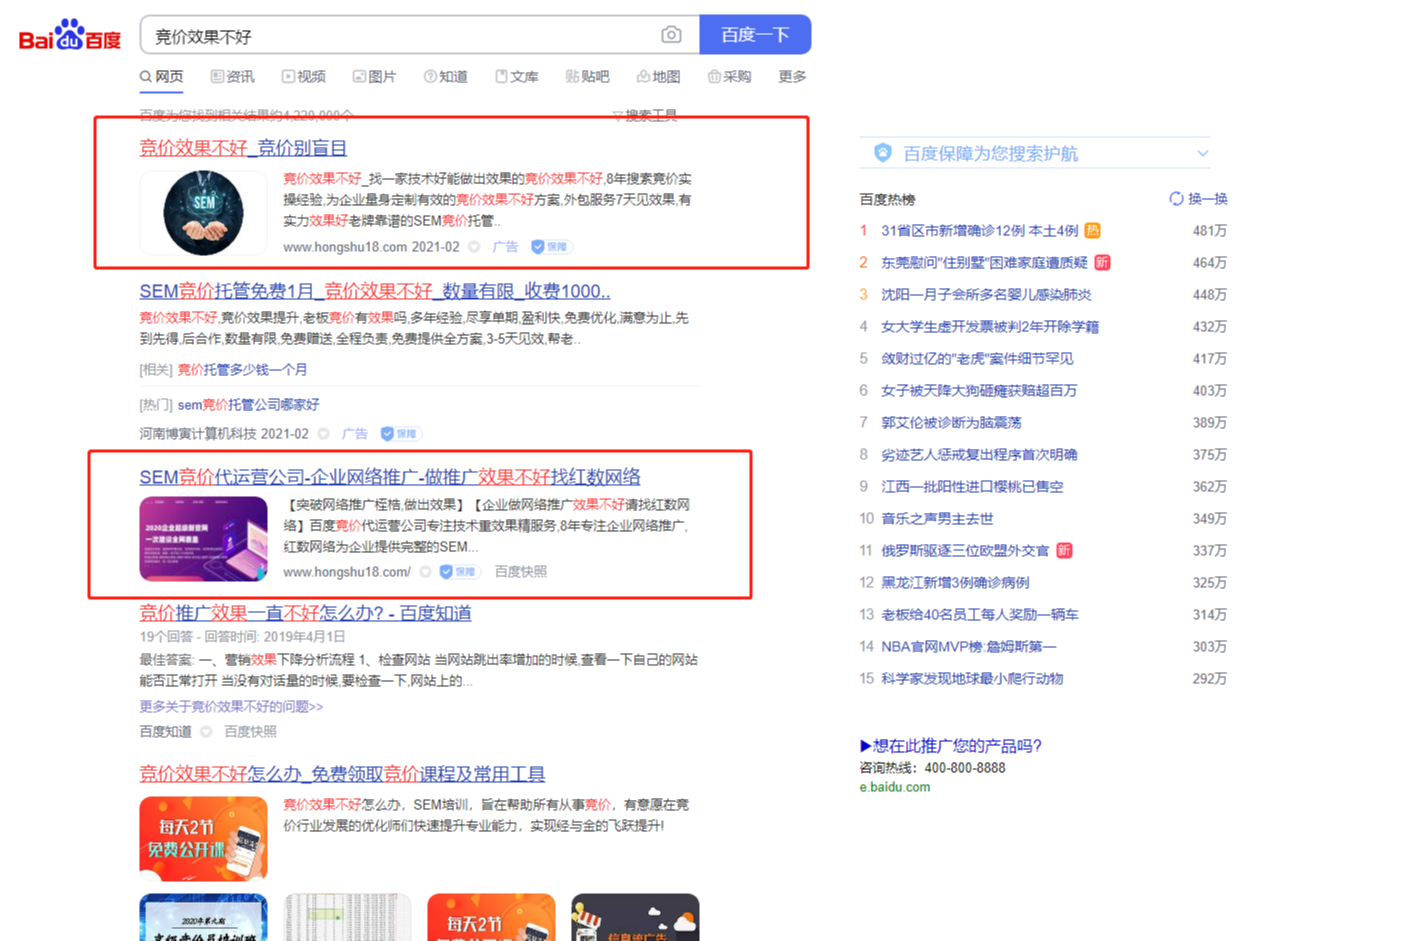
Task: Click the Baidu logo
Action: 70,36
